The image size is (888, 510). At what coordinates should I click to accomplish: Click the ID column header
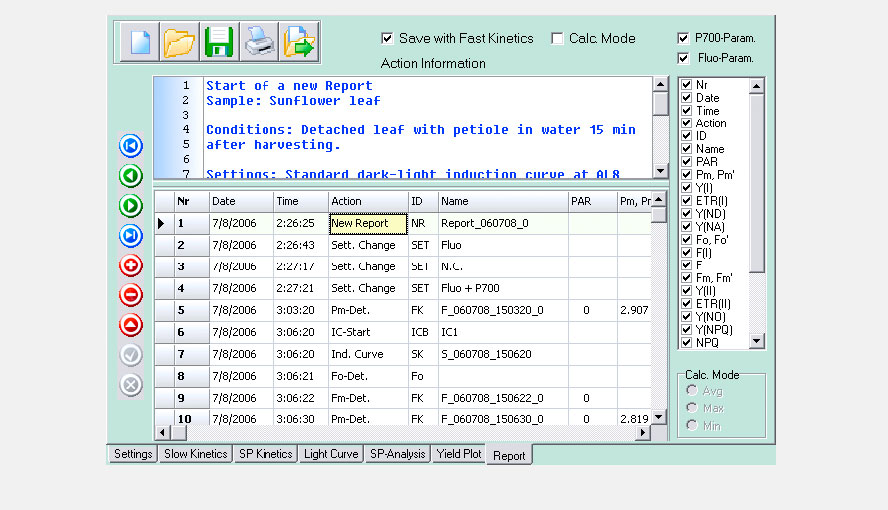pos(423,201)
